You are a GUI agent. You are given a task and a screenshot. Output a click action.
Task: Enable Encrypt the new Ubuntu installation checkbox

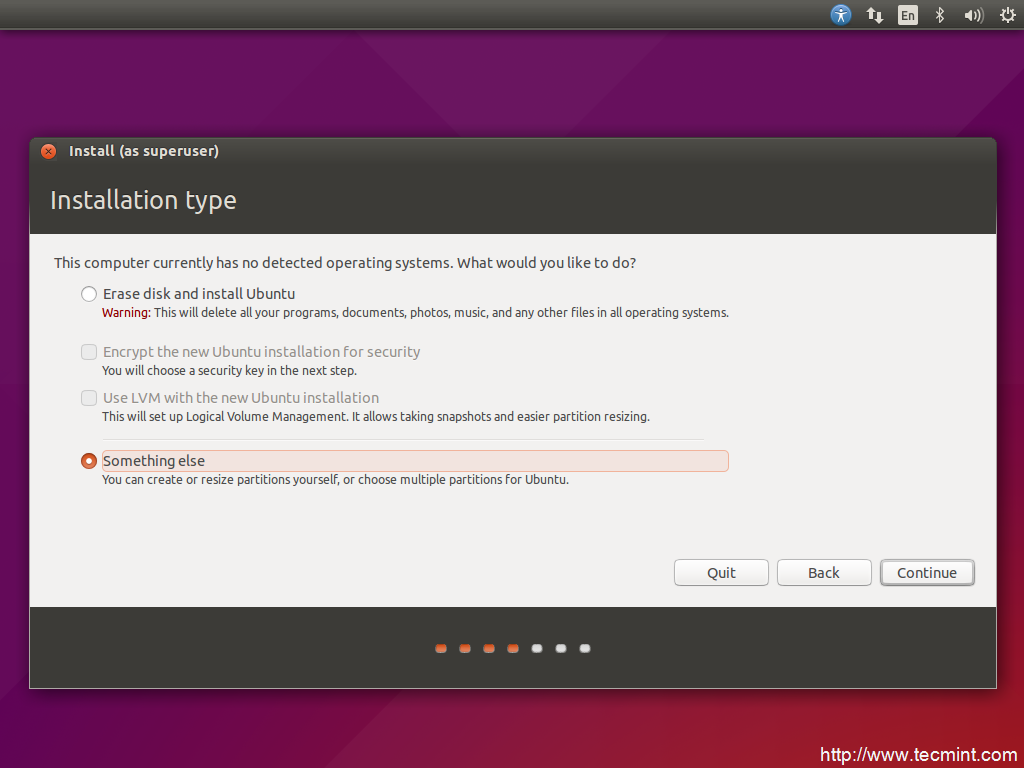89,352
